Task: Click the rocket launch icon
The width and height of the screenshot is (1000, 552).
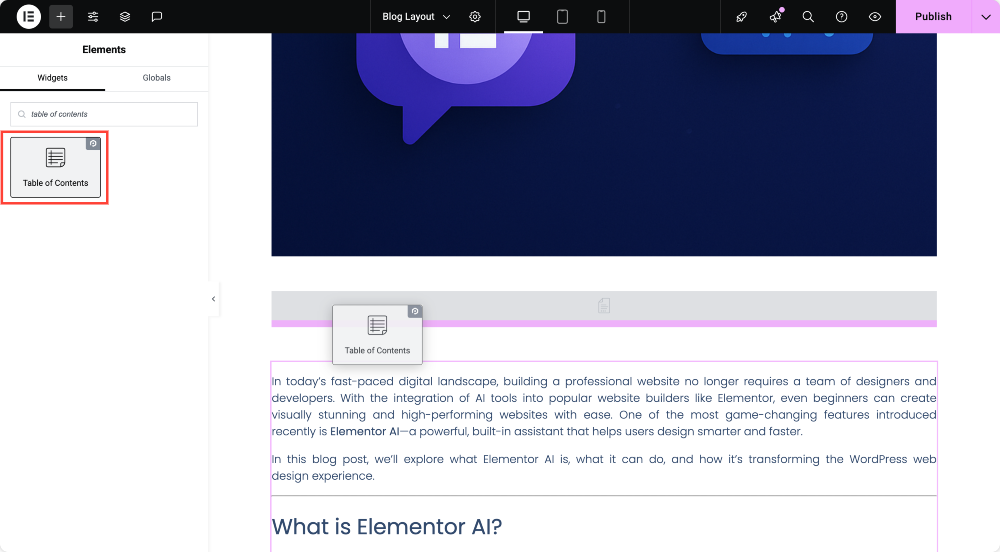Action: click(x=741, y=17)
